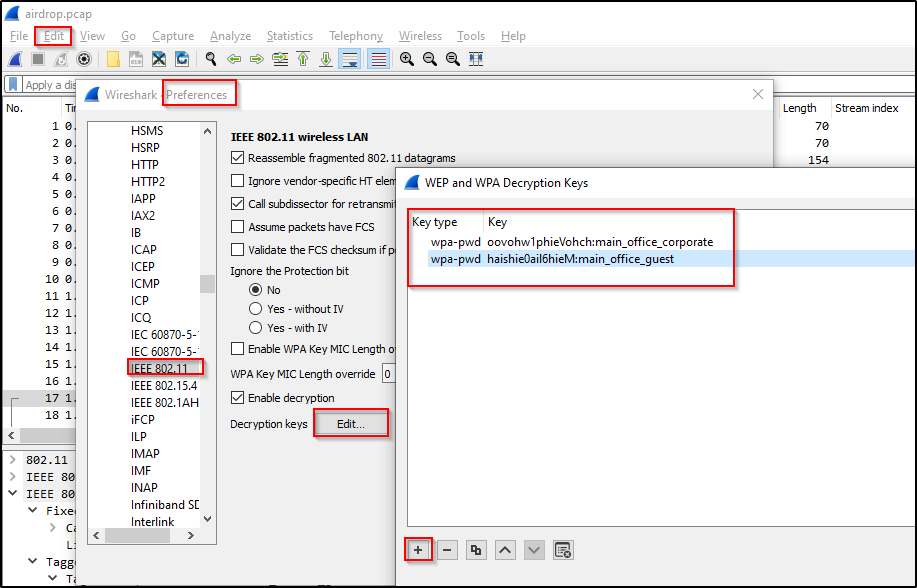Open the Edit menu
This screenshot has width=917, height=588.
coord(53,36)
